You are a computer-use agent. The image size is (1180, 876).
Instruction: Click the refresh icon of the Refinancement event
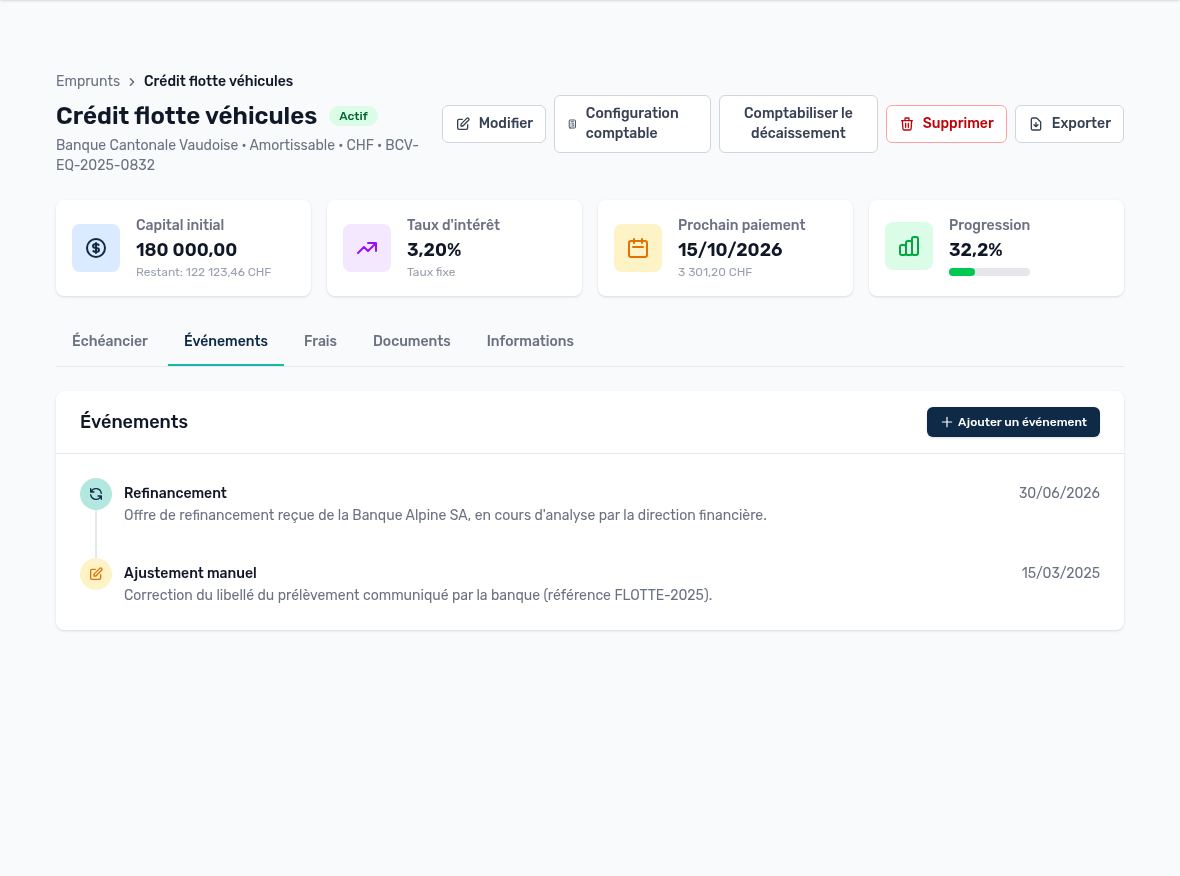pos(96,494)
